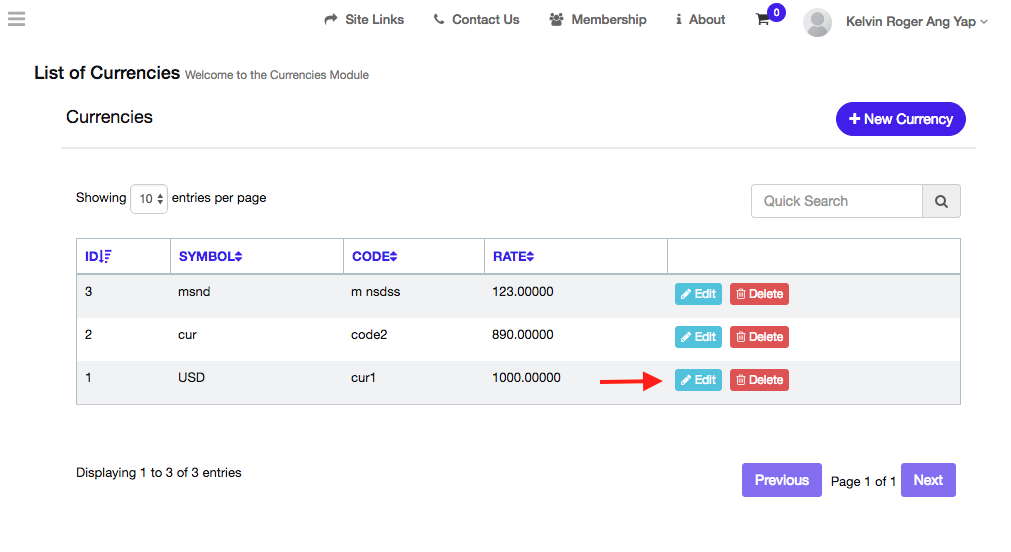
Task: Open the hamburger sidebar menu
Action: tap(16, 19)
